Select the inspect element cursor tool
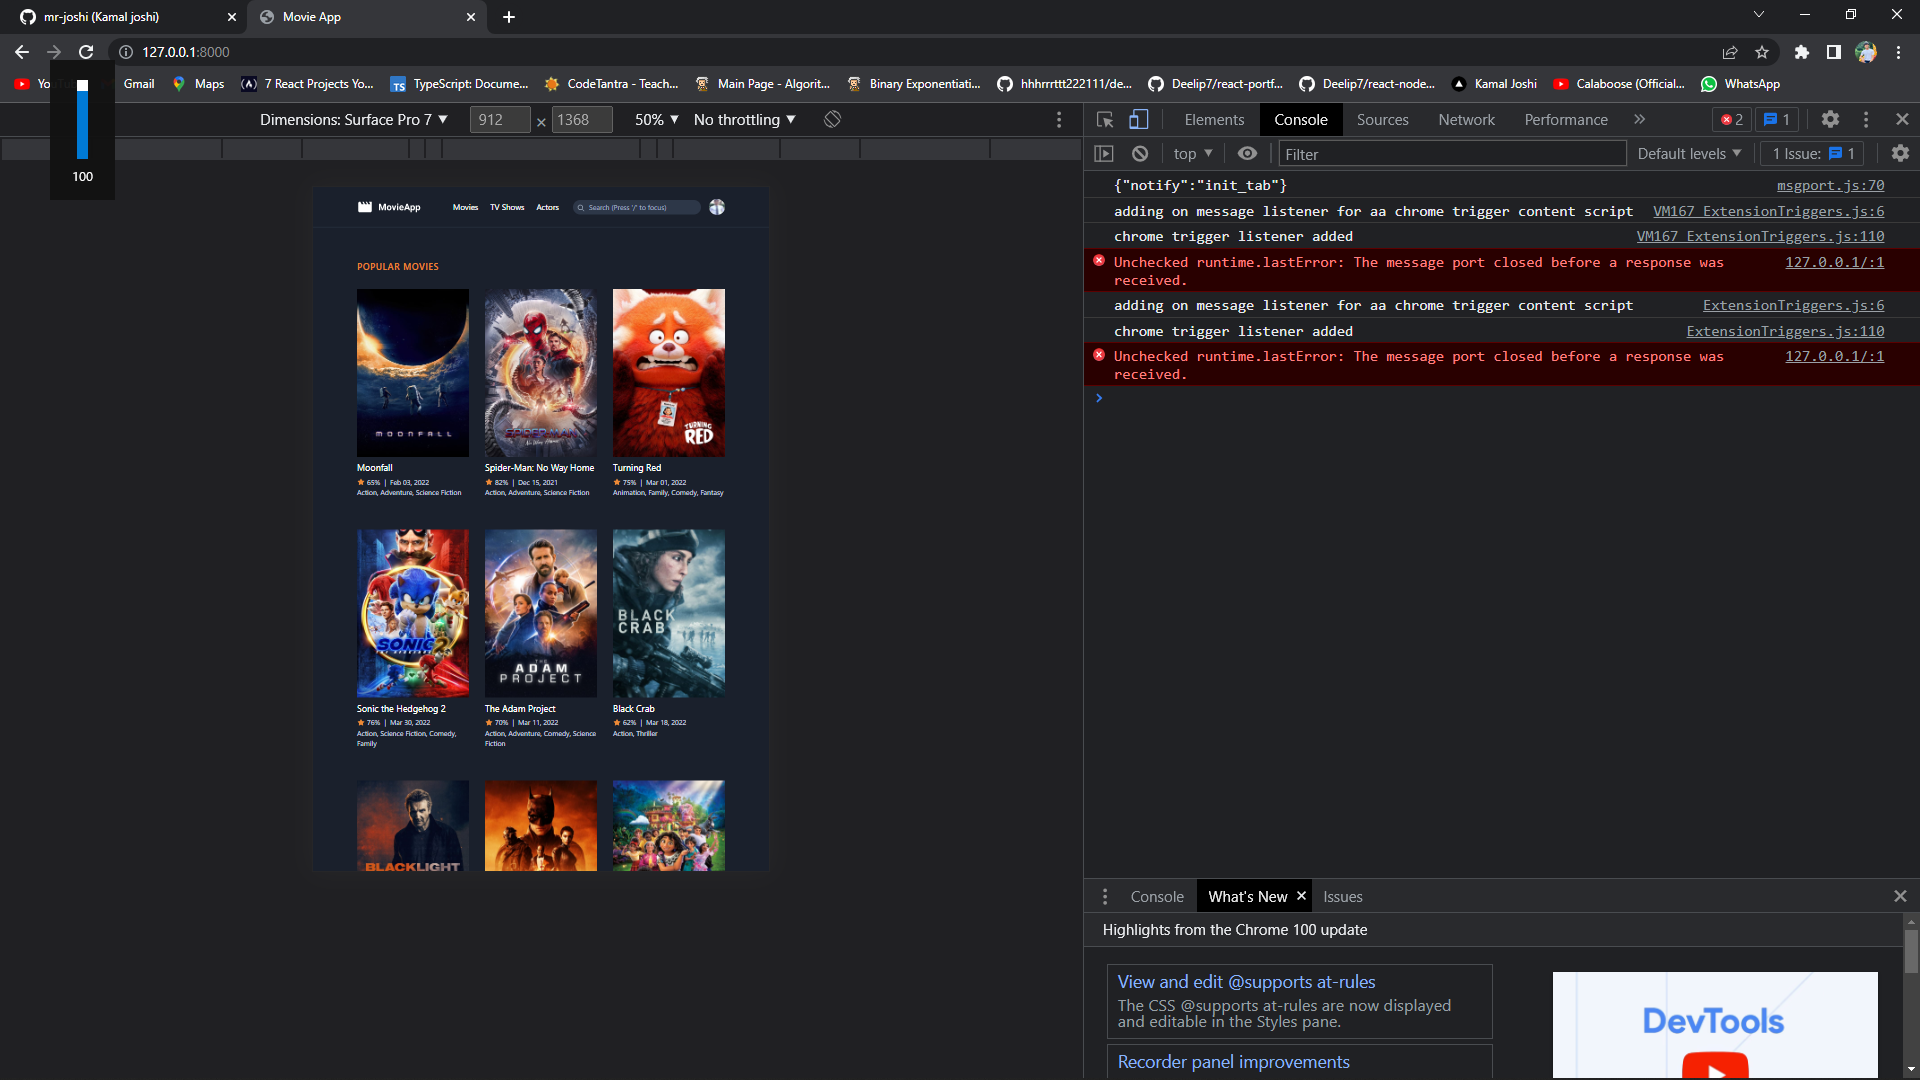The width and height of the screenshot is (1920, 1080). (x=1104, y=119)
